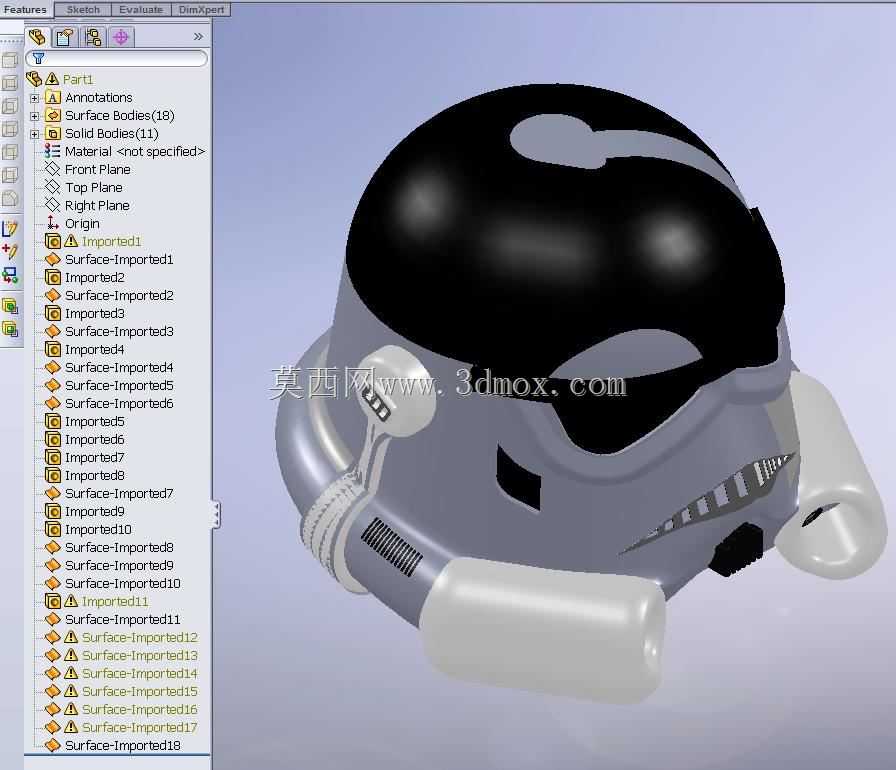The image size is (896, 770).
Task: Select Surface-Imported7 feature
Action: 119,494
